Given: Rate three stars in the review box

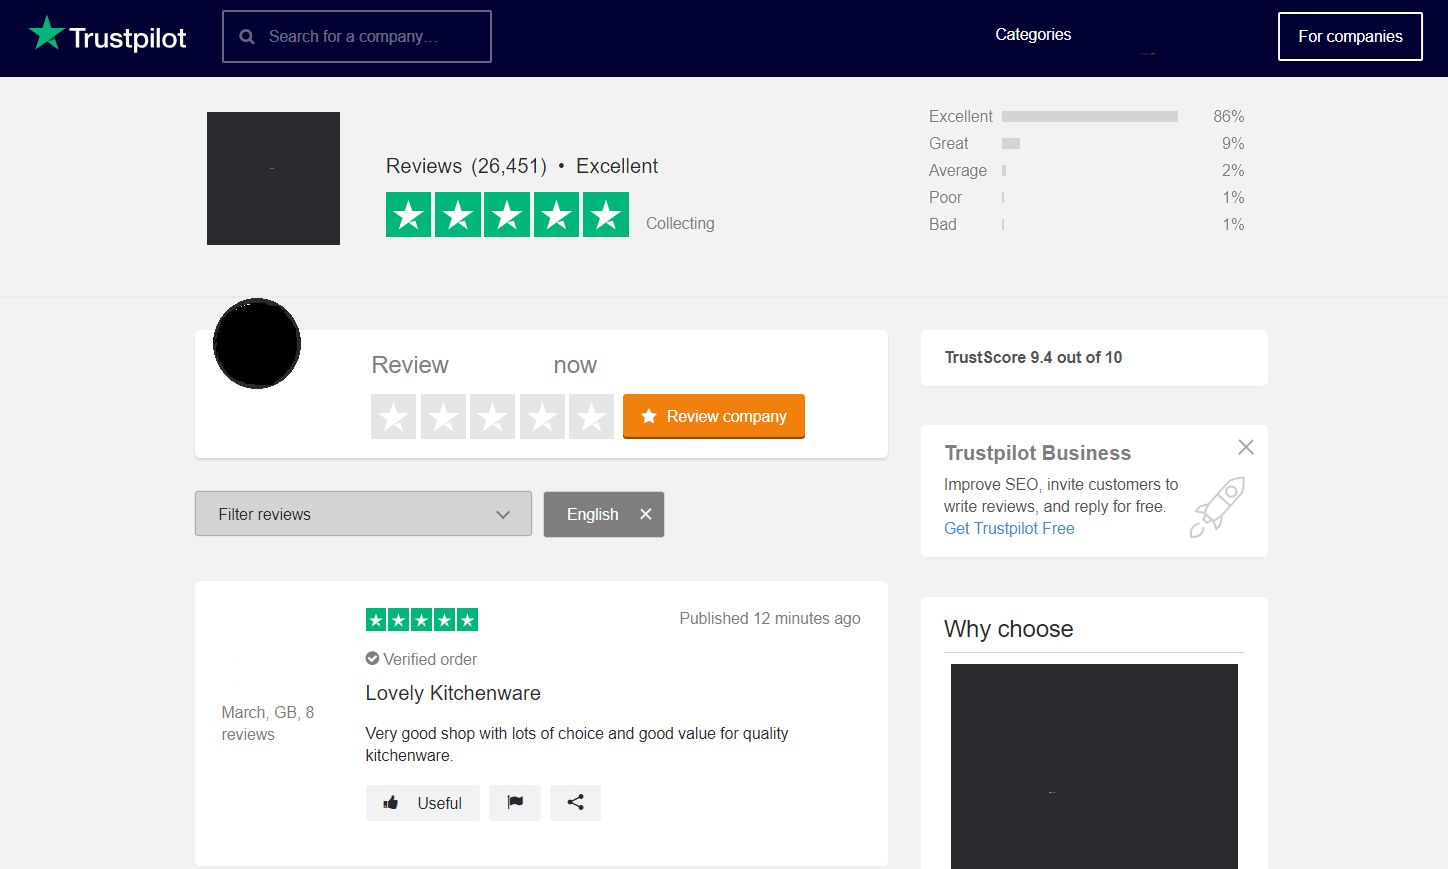Looking at the screenshot, I should coord(492,416).
